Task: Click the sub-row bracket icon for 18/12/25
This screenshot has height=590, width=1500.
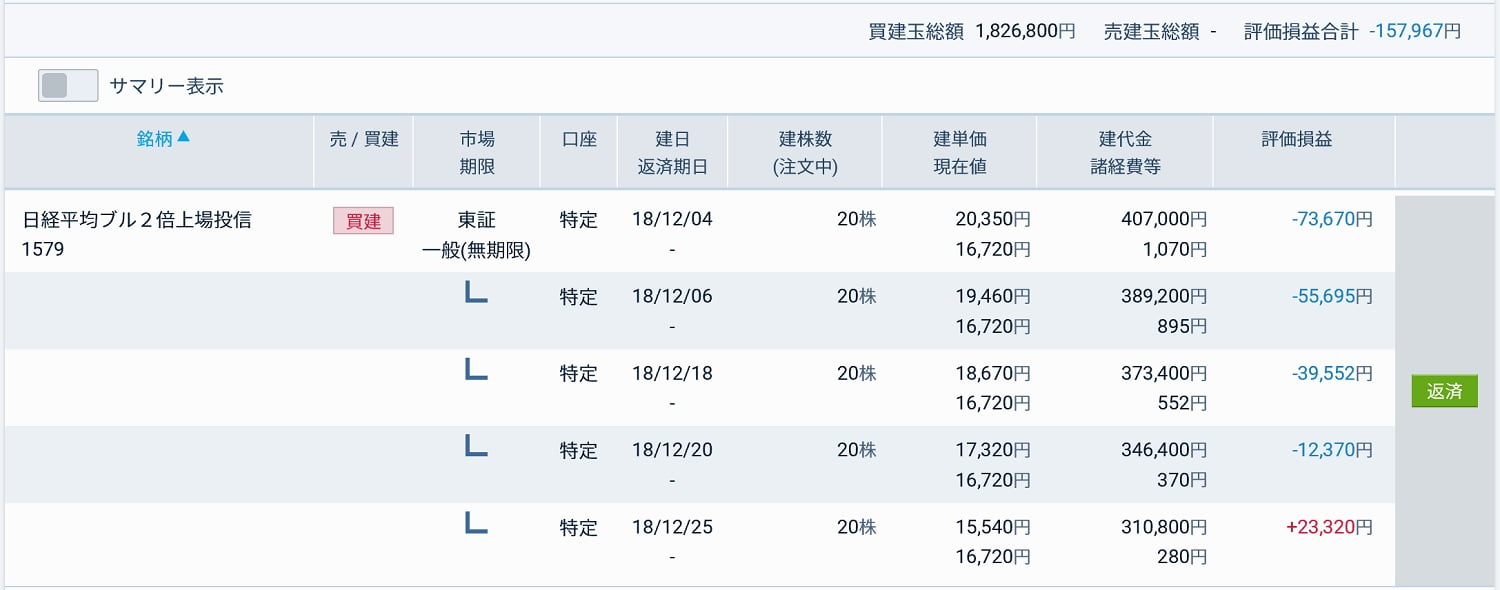Action: 476,523
